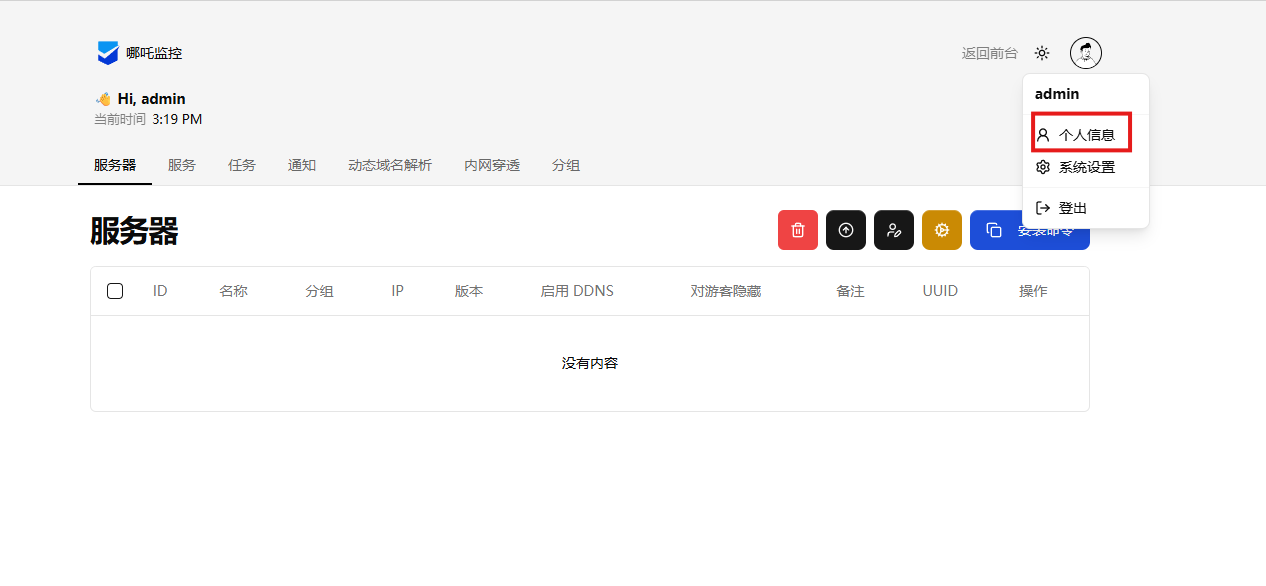Open the 内网穿透 tab

point(492,165)
